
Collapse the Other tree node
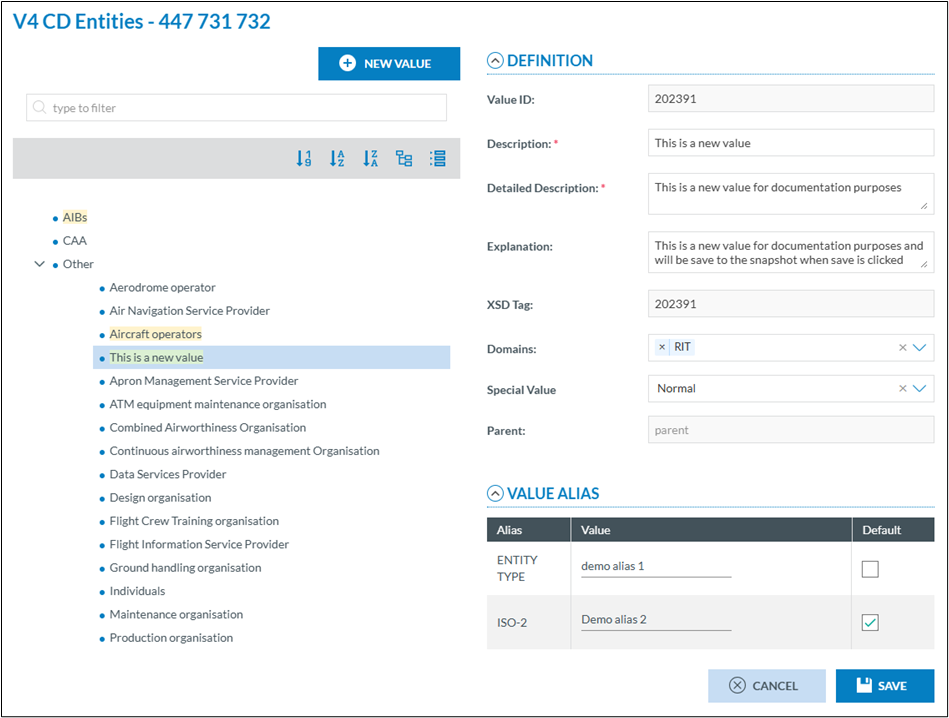[40, 264]
